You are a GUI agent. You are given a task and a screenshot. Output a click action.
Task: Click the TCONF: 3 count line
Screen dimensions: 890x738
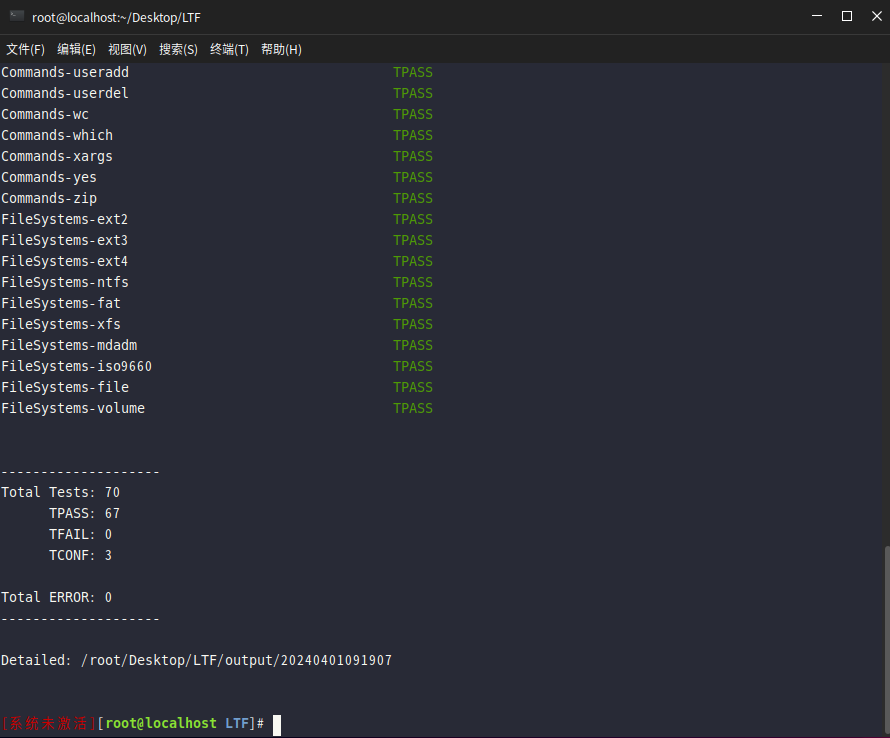[80, 555]
